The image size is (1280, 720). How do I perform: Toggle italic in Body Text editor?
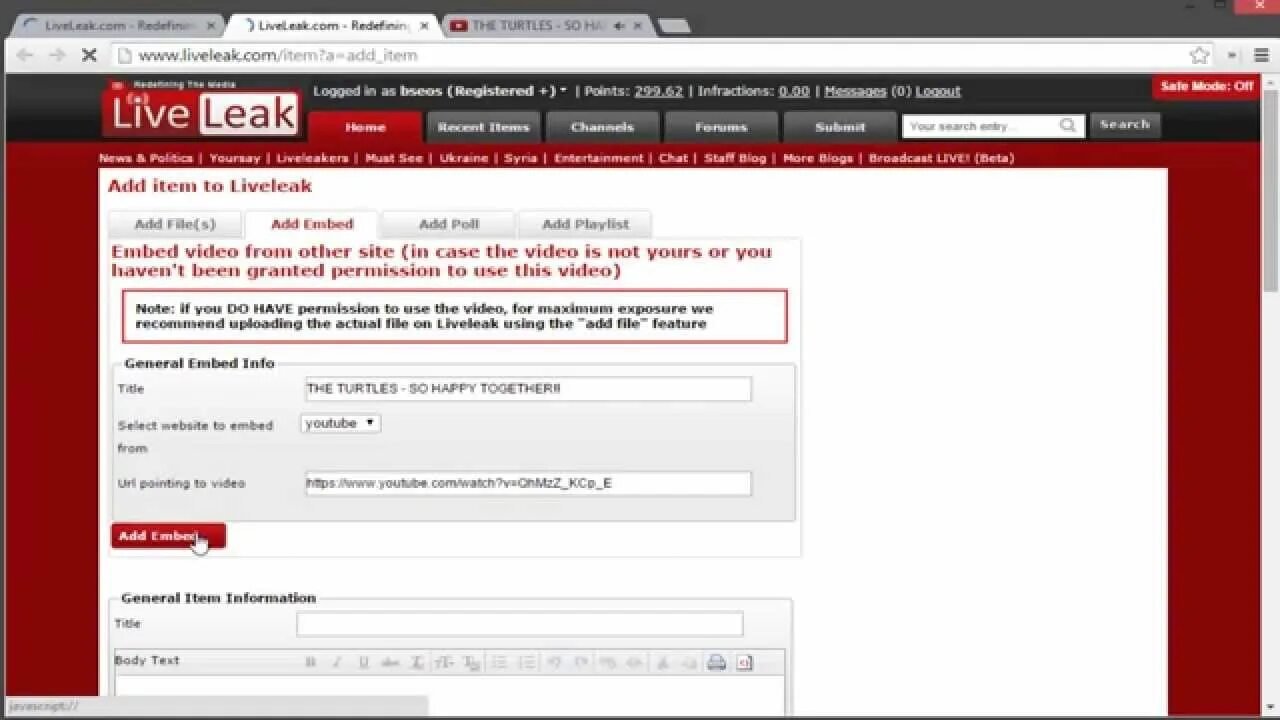point(337,662)
